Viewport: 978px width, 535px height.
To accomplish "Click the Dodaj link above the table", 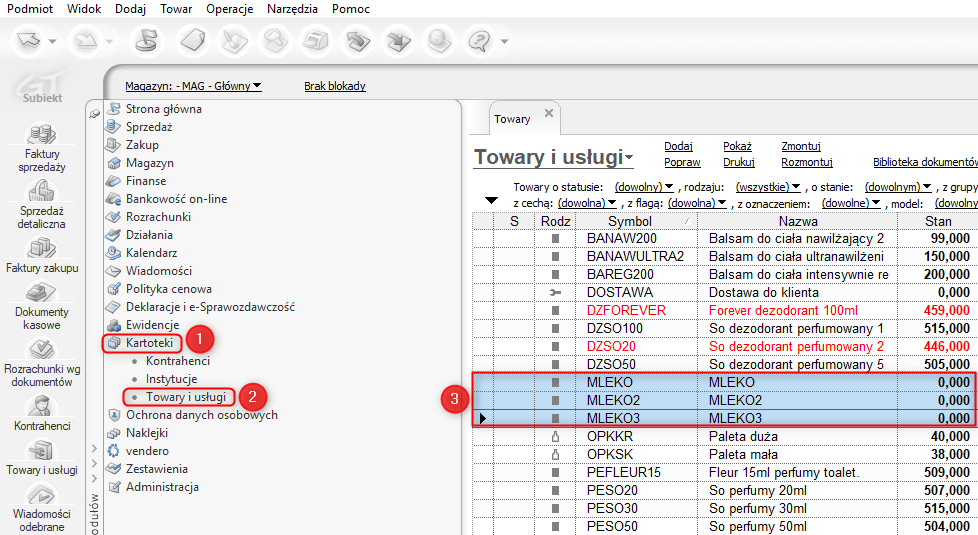I will [x=679, y=146].
